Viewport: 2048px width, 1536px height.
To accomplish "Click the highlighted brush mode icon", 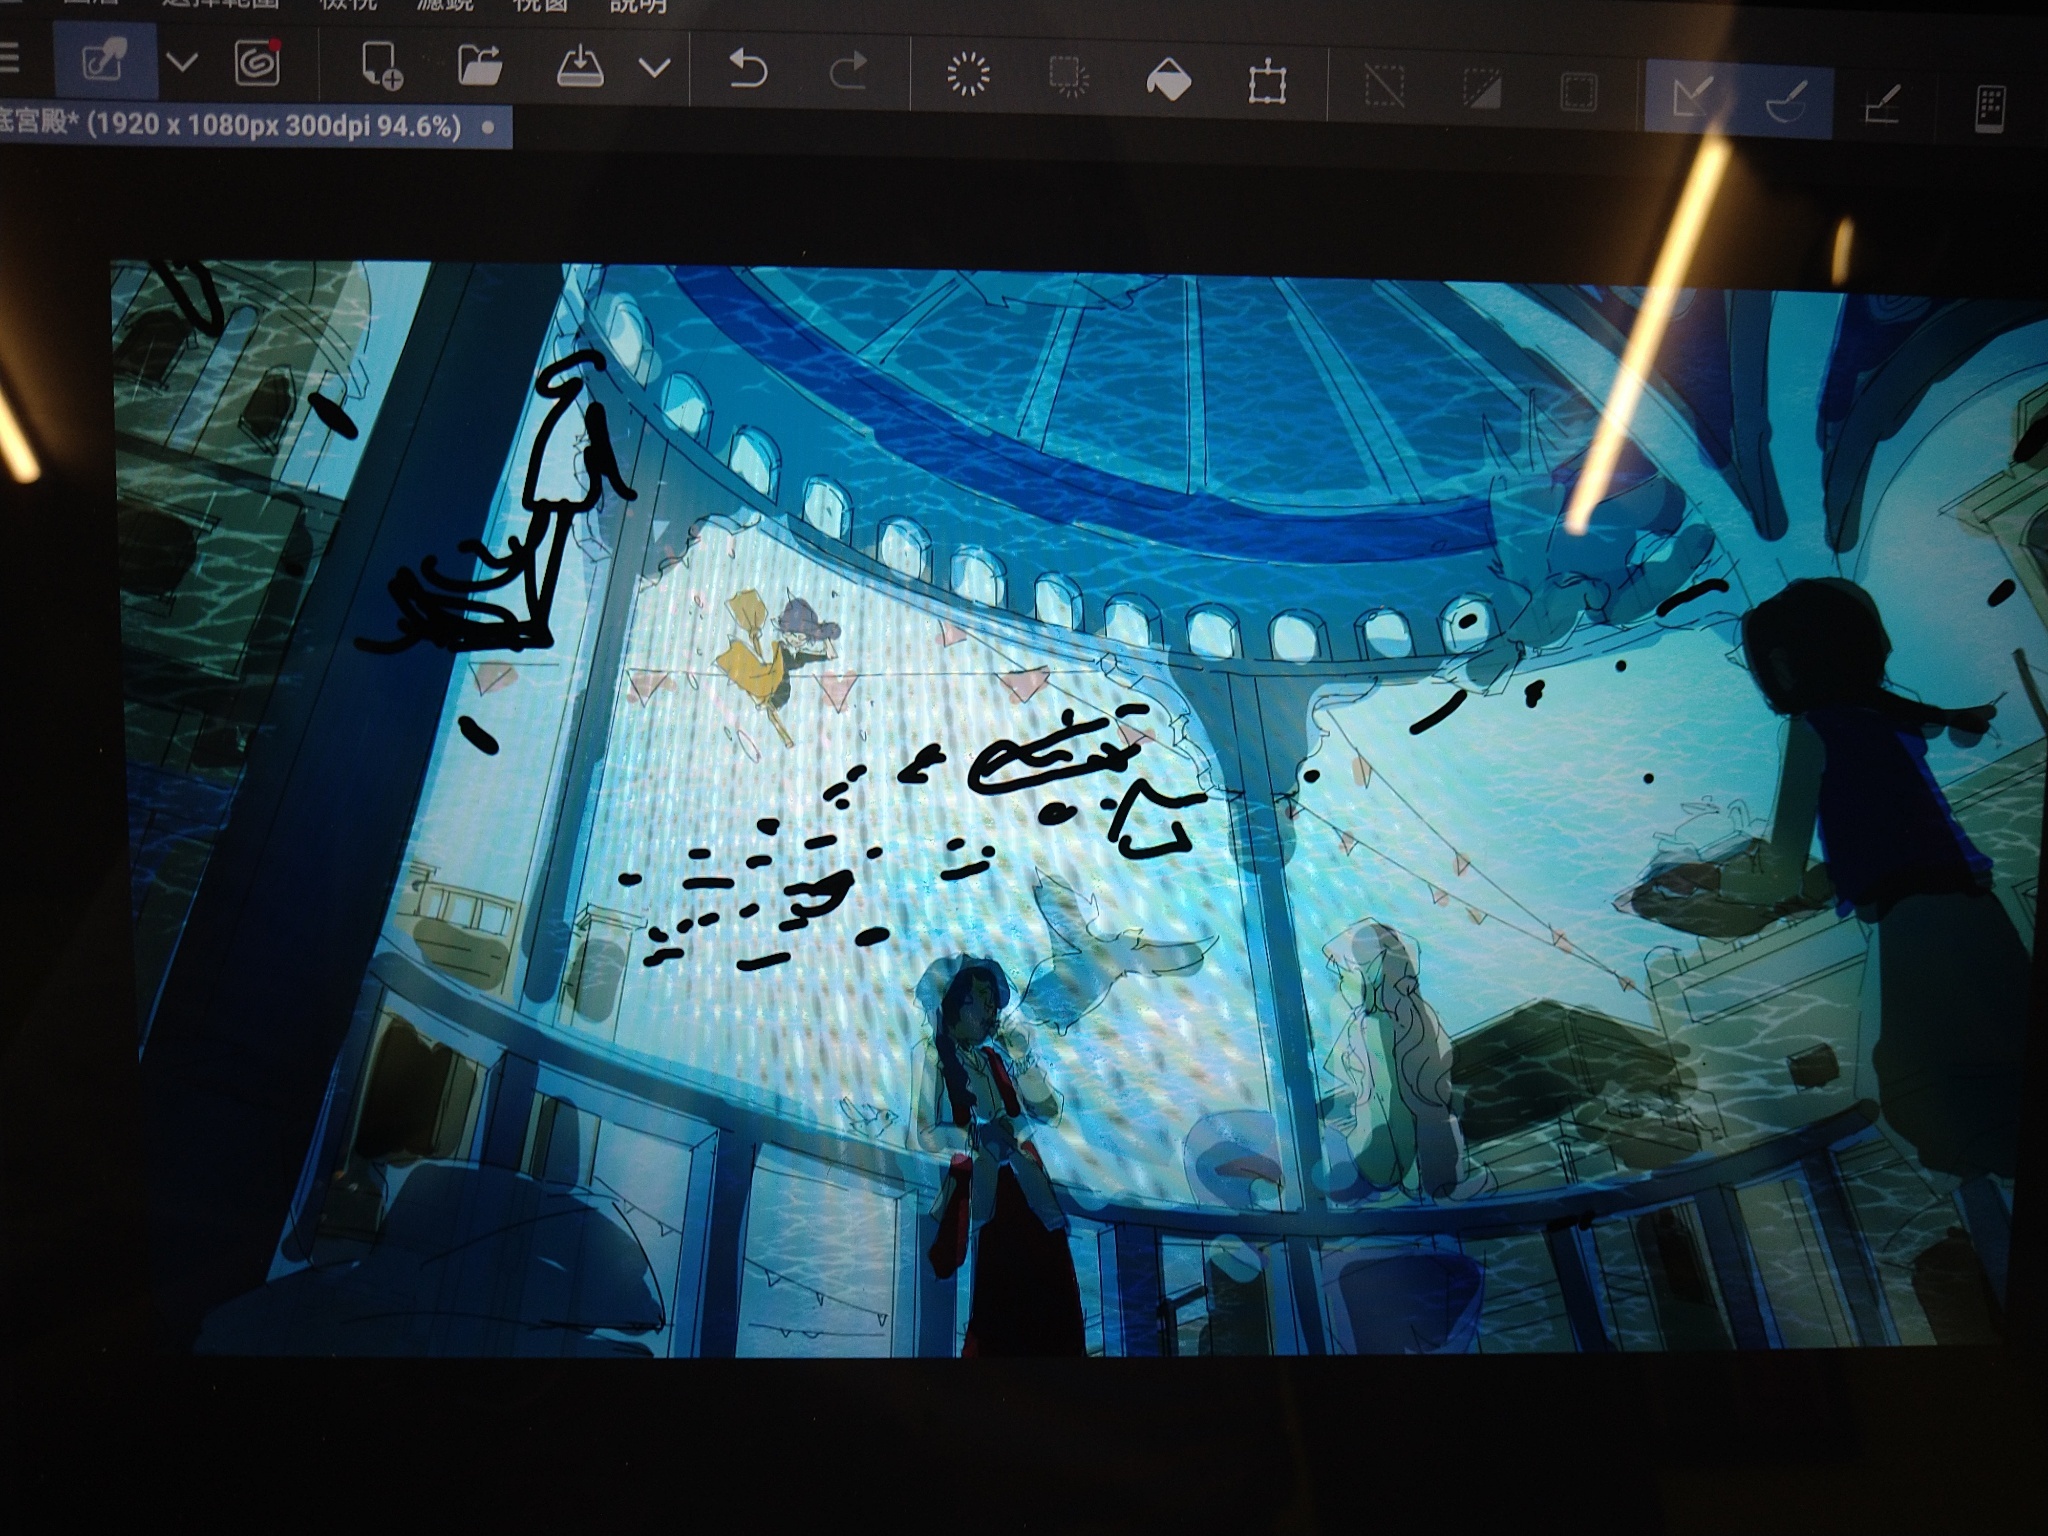I will [x=105, y=63].
